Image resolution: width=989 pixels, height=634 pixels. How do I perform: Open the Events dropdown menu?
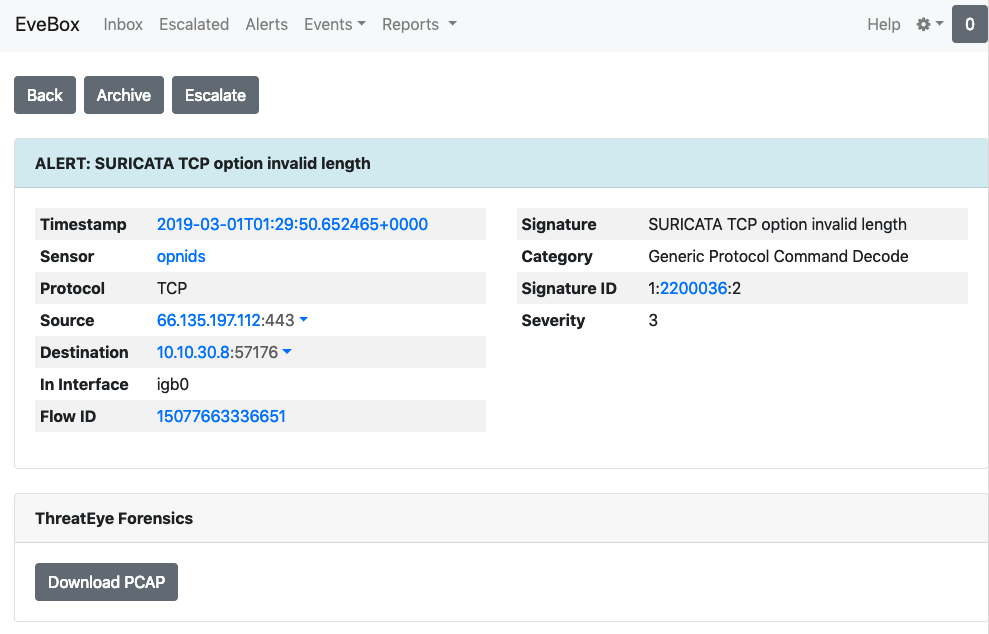pyautogui.click(x=335, y=25)
